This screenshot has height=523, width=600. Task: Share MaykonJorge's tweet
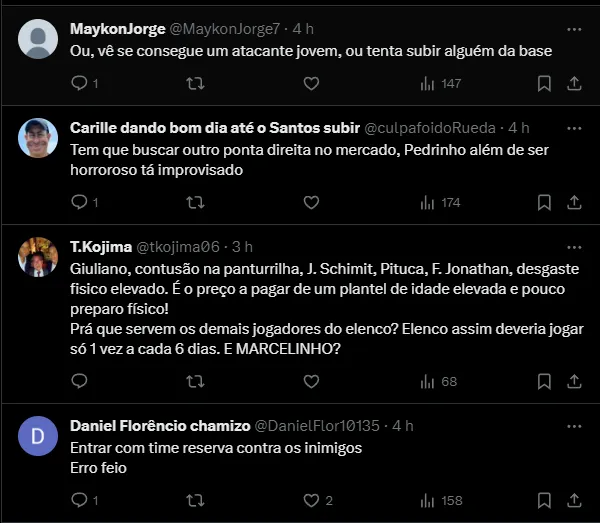[575, 84]
